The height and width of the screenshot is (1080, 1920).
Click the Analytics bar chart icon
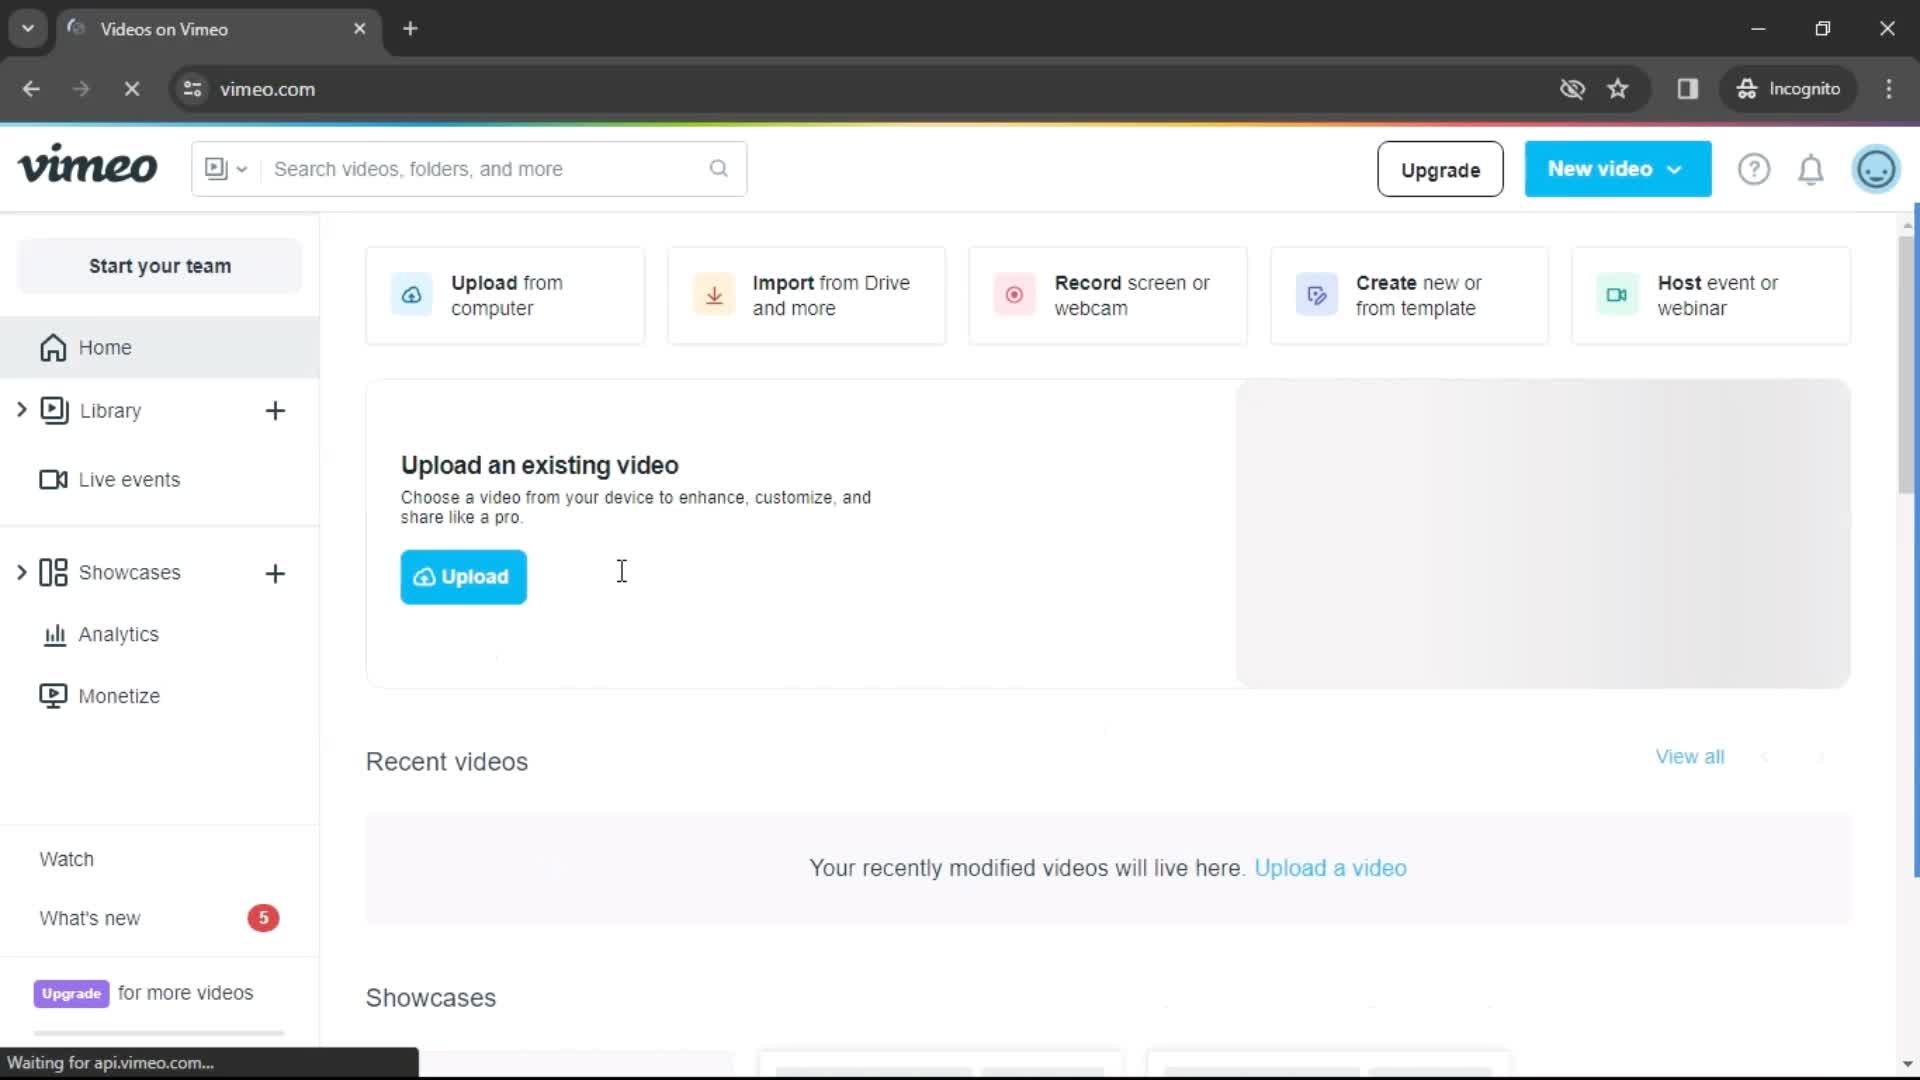55,635
